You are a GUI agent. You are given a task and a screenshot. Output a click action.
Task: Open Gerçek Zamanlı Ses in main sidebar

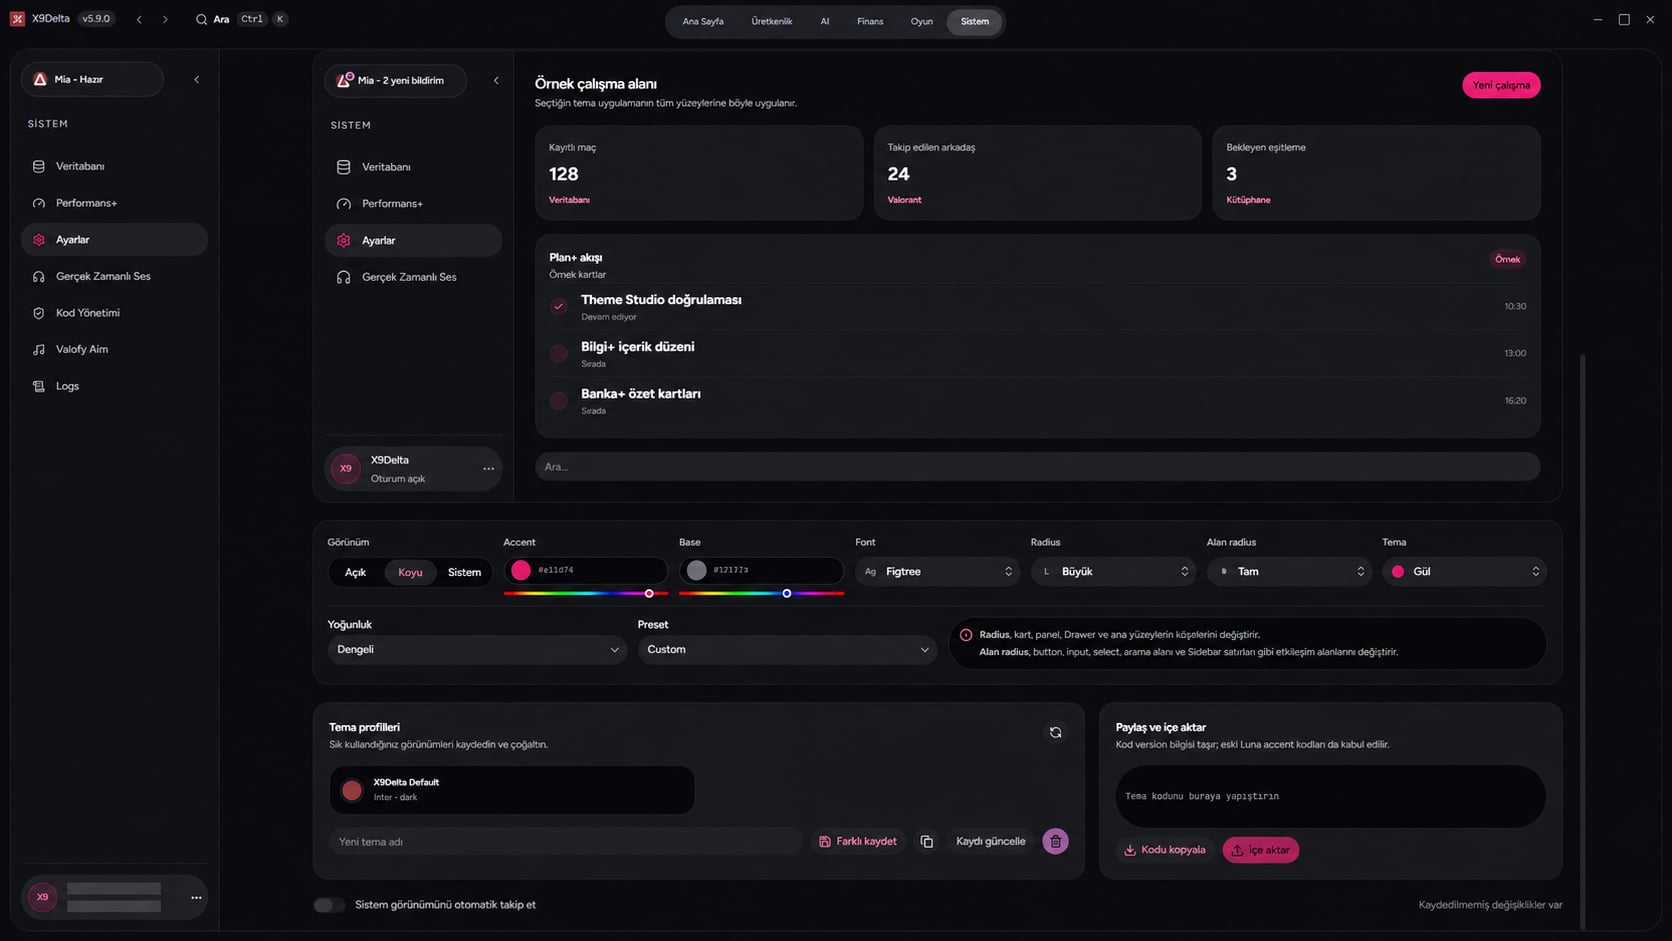pos(114,276)
